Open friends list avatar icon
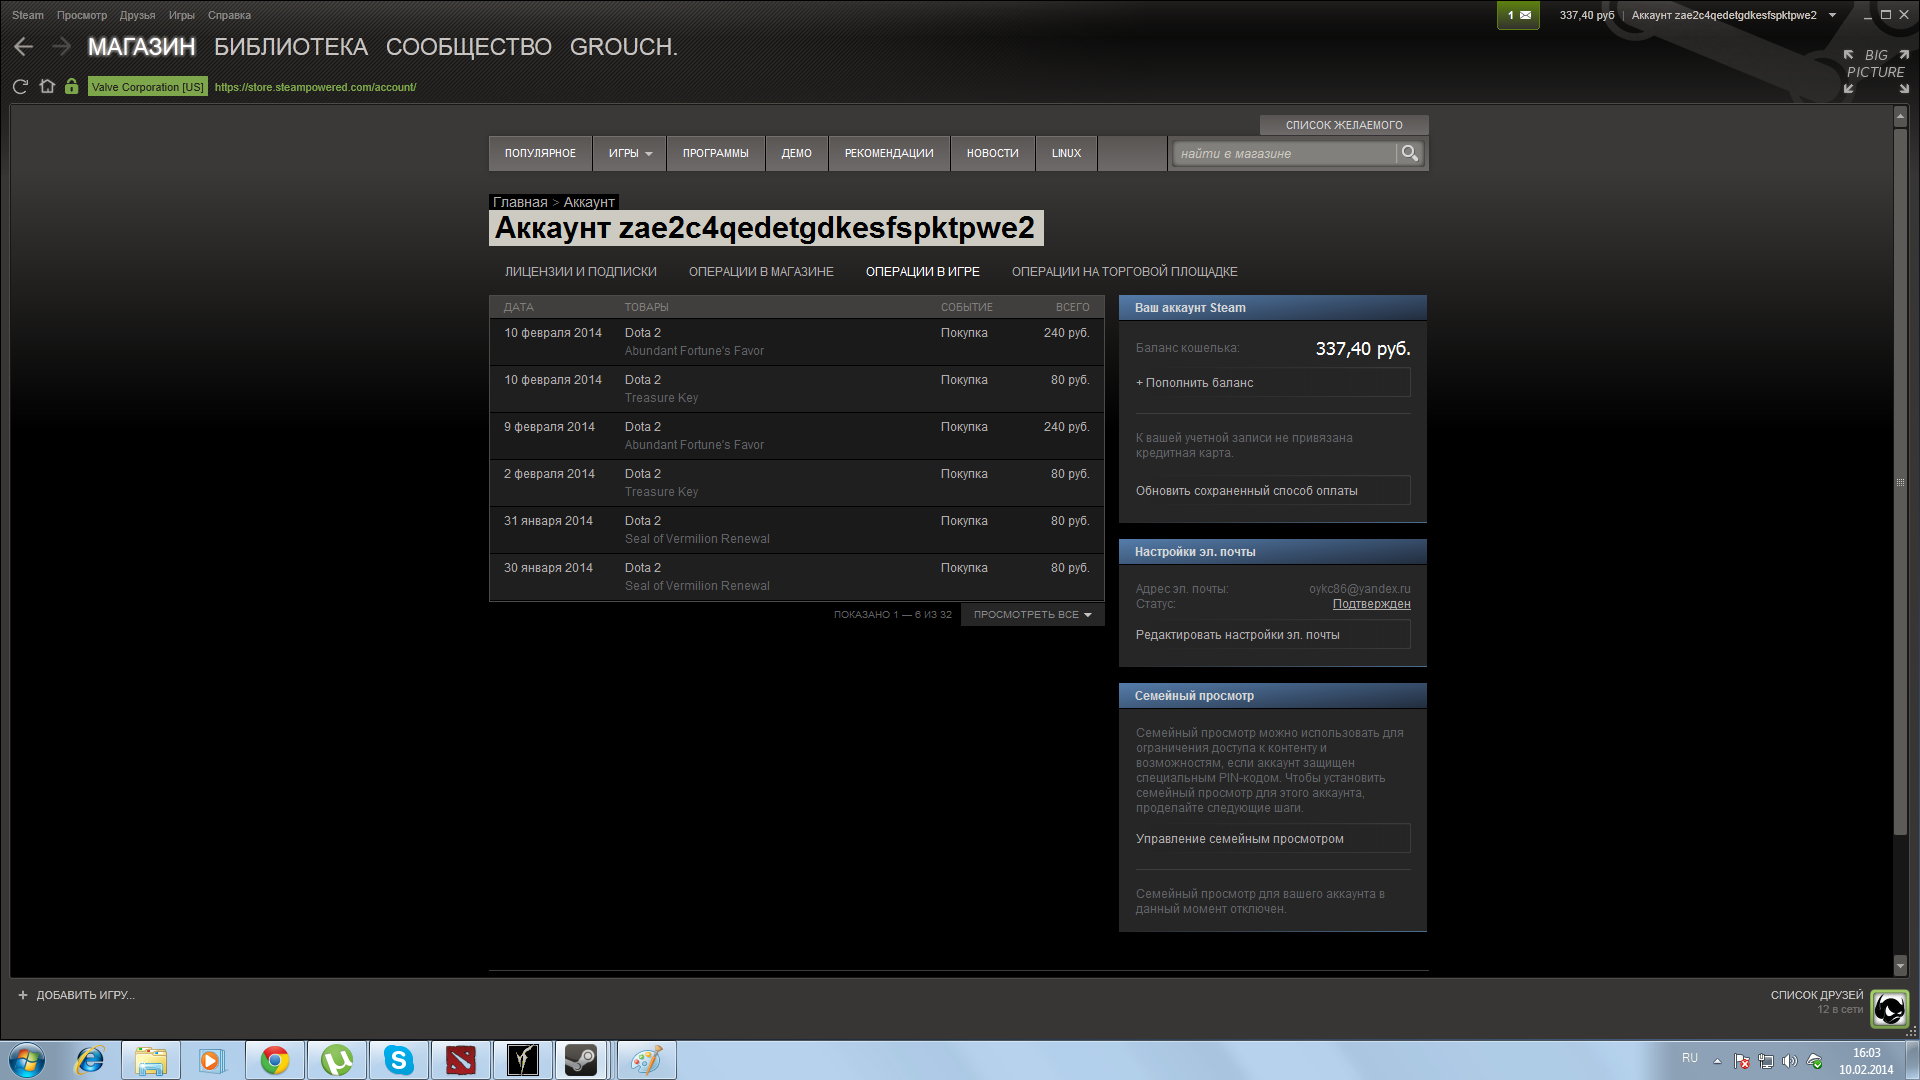 pyautogui.click(x=1890, y=1008)
